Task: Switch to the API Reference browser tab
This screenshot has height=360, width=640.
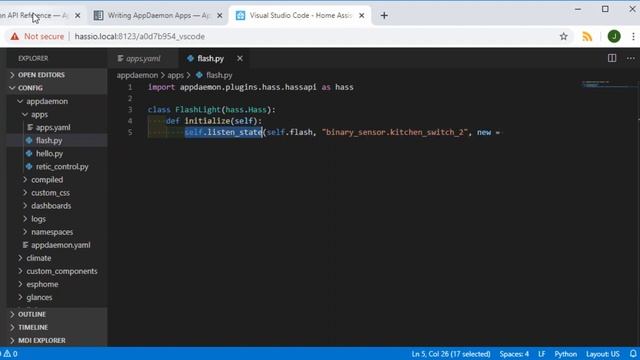Action: (35, 16)
